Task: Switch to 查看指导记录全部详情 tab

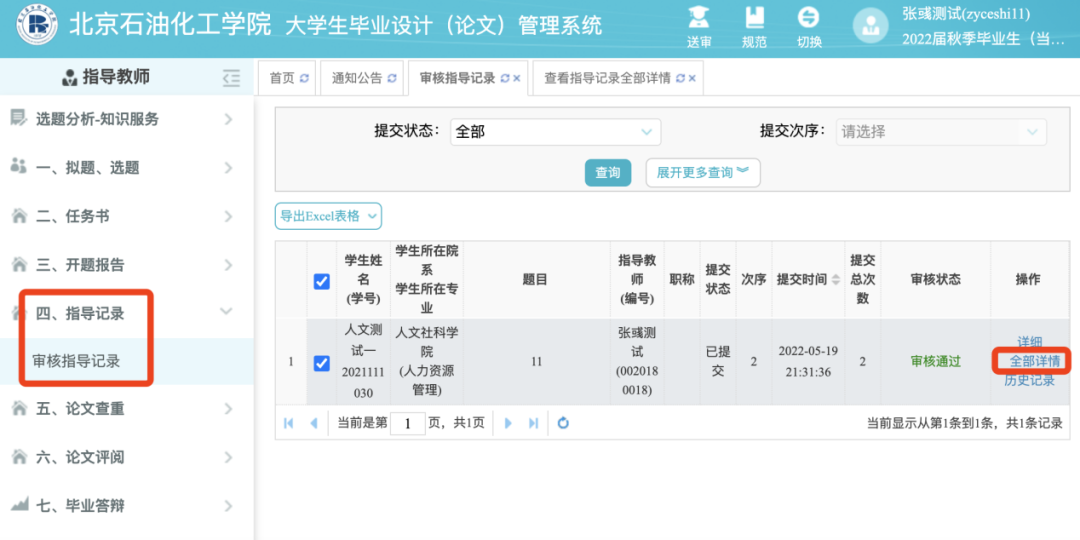Action: coord(607,78)
